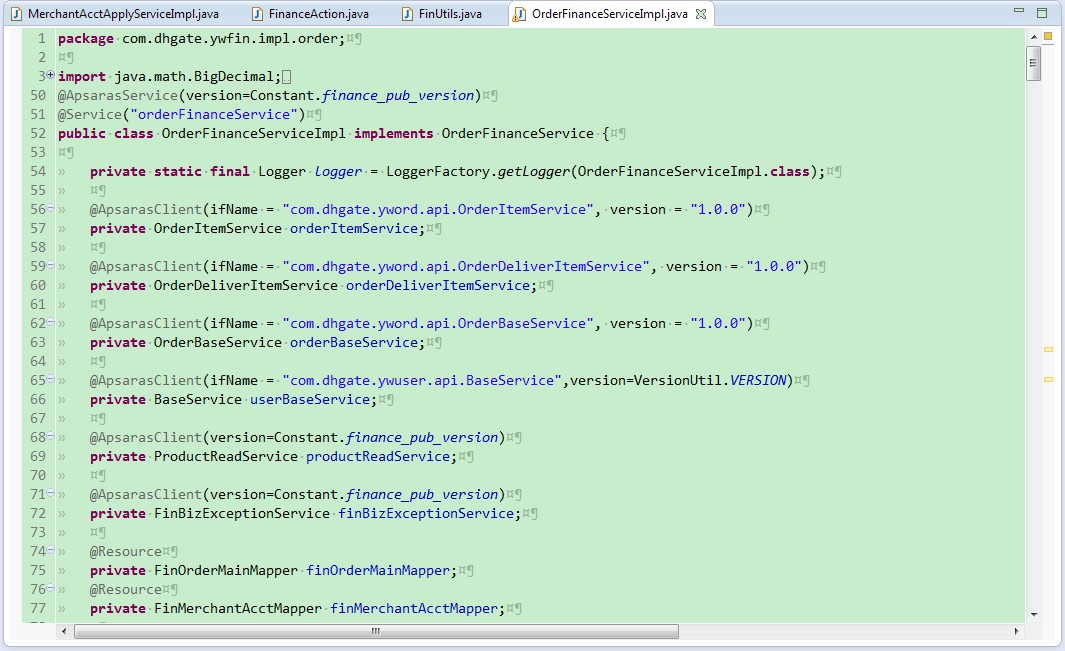Open the FinanceAction.java editor tab
The height and width of the screenshot is (651, 1065).
pyautogui.click(x=311, y=14)
